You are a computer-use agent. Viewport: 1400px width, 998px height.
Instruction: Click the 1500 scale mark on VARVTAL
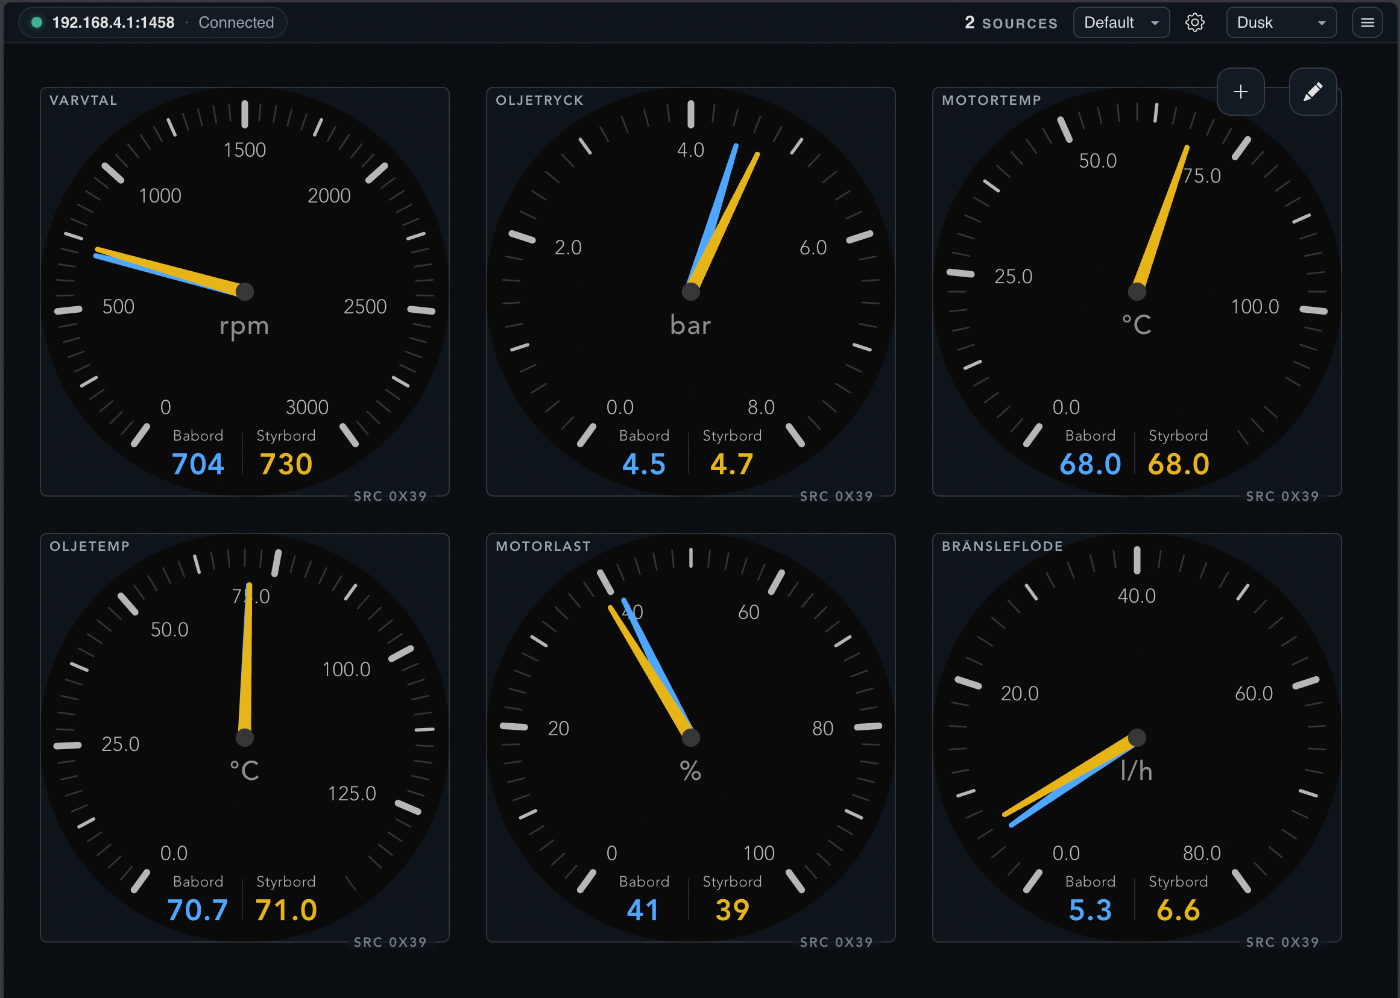245,150
